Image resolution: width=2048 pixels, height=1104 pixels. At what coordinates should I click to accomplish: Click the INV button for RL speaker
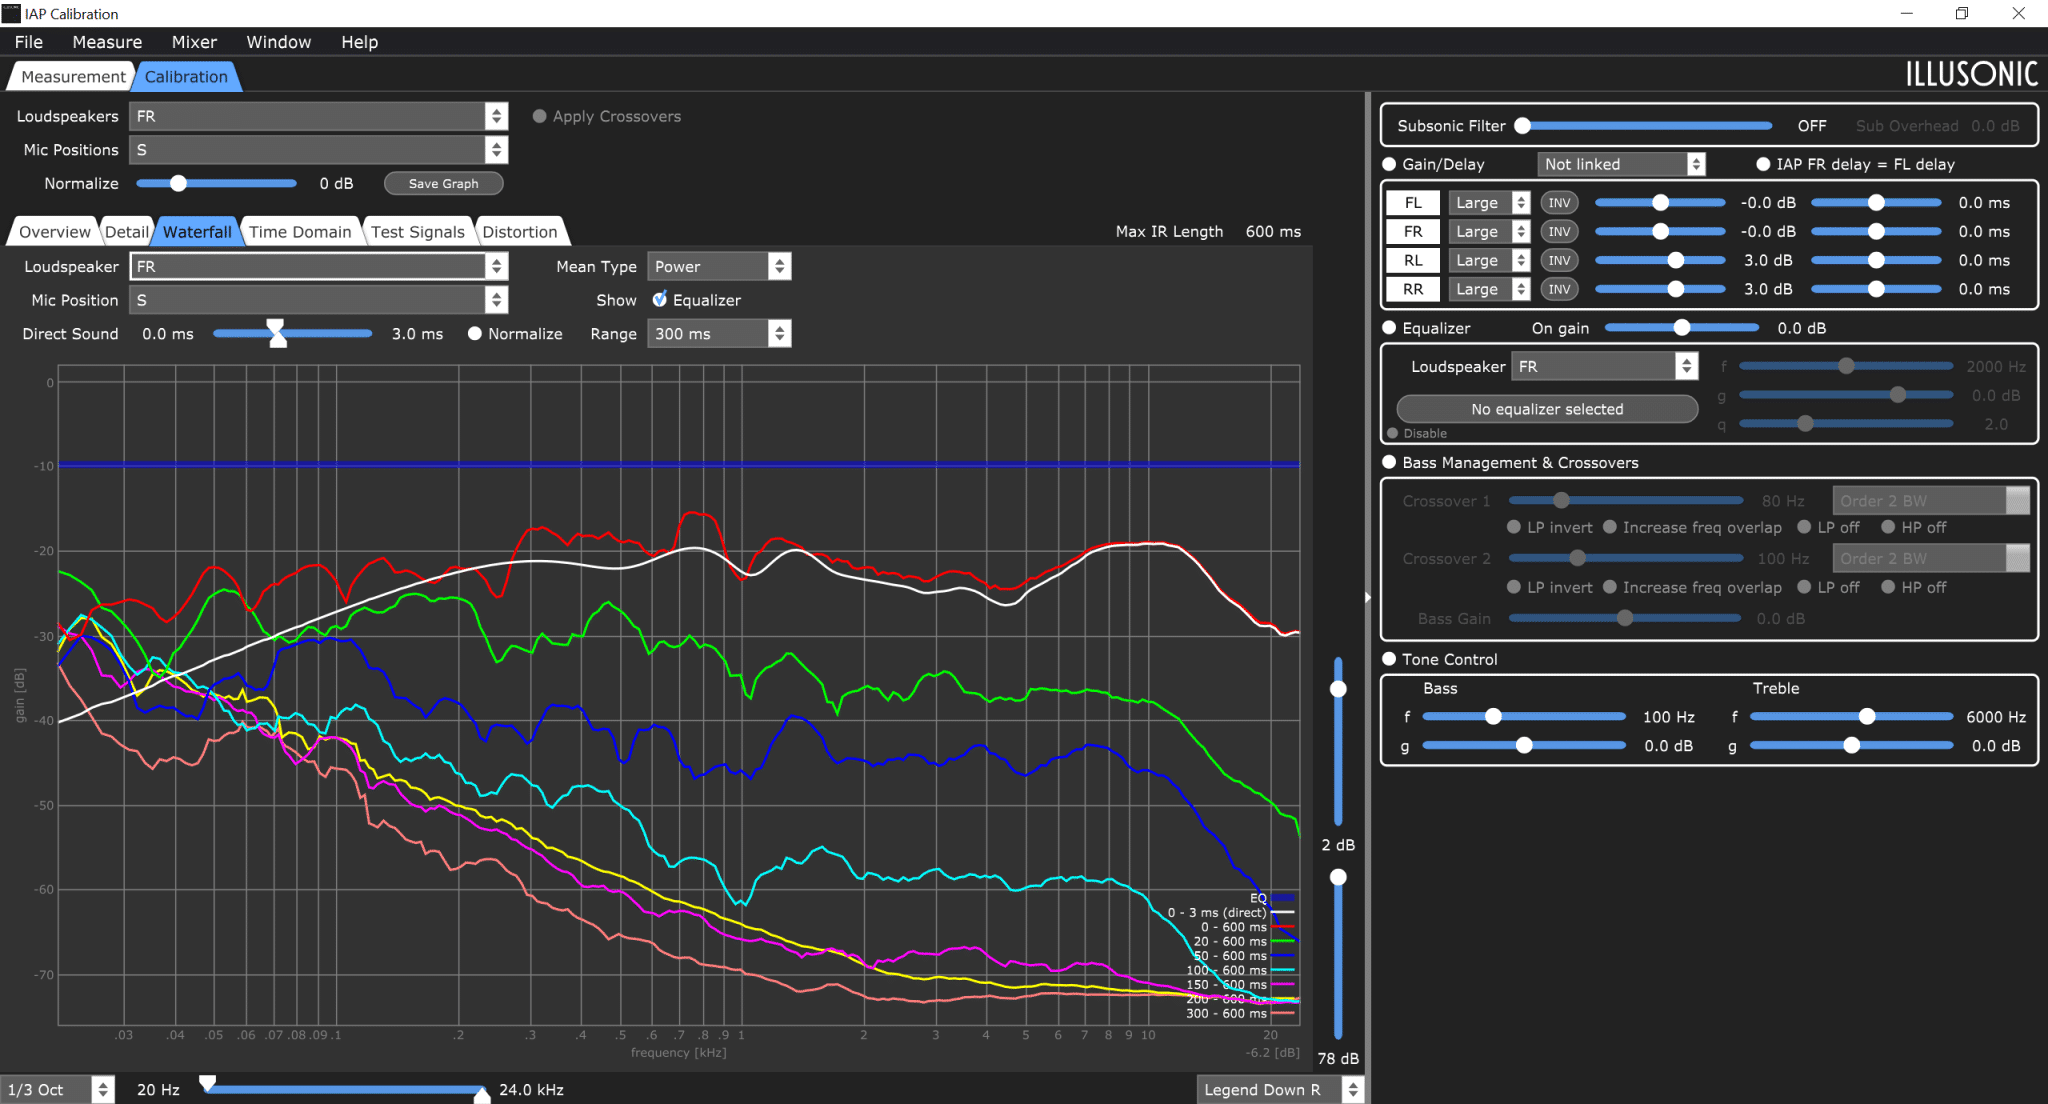1559,260
